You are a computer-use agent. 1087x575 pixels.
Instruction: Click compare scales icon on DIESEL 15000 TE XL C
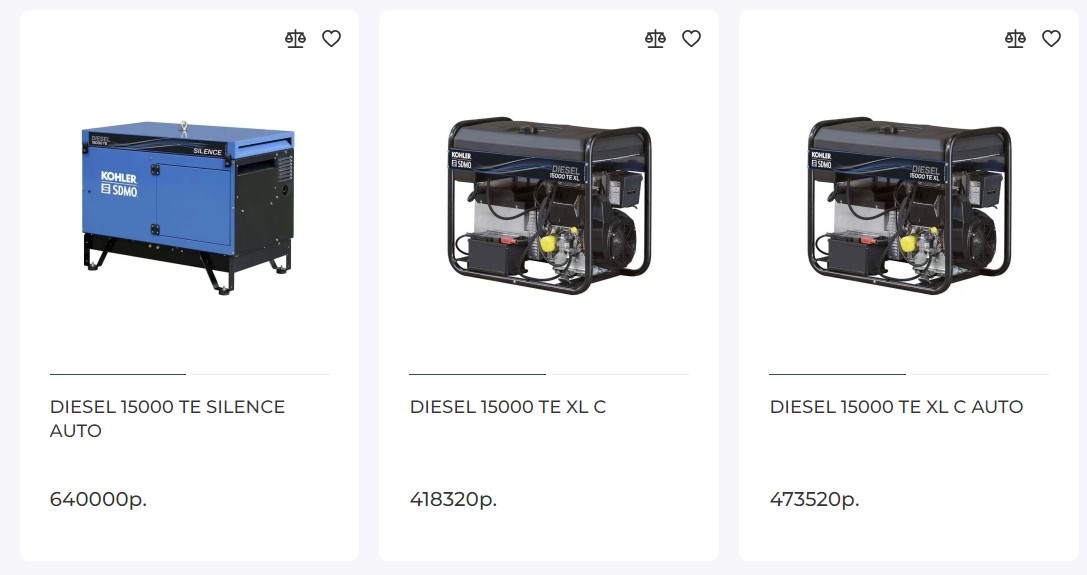tap(655, 39)
